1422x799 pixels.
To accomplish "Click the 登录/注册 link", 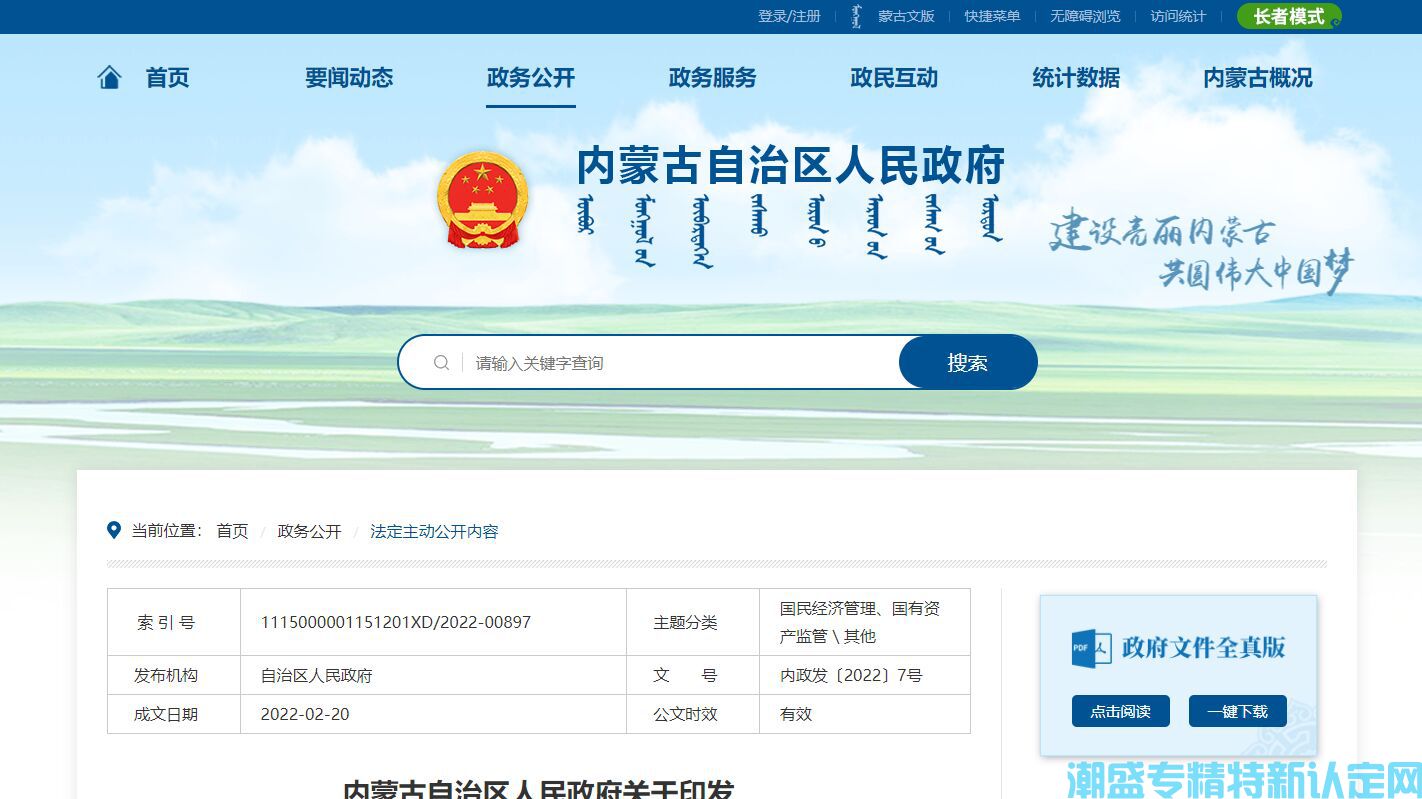I will (x=789, y=16).
